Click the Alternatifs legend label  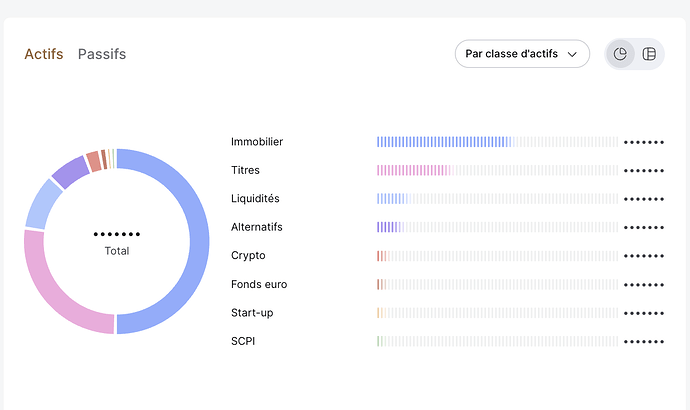[x=257, y=227]
